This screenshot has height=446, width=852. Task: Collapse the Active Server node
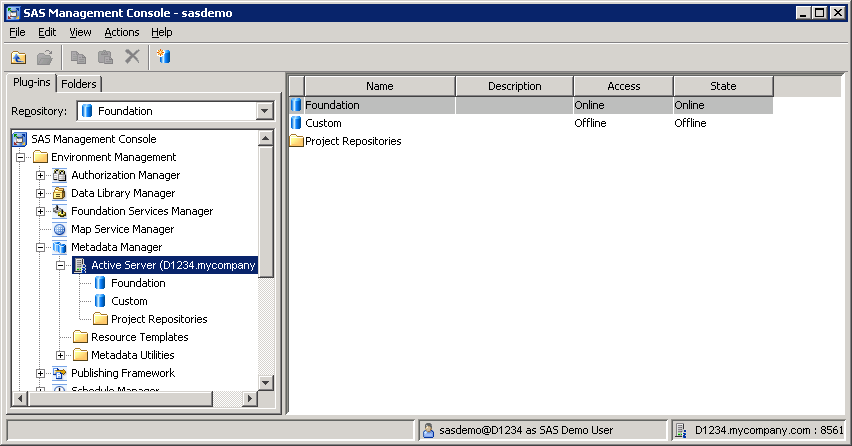pyautogui.click(x=60, y=265)
